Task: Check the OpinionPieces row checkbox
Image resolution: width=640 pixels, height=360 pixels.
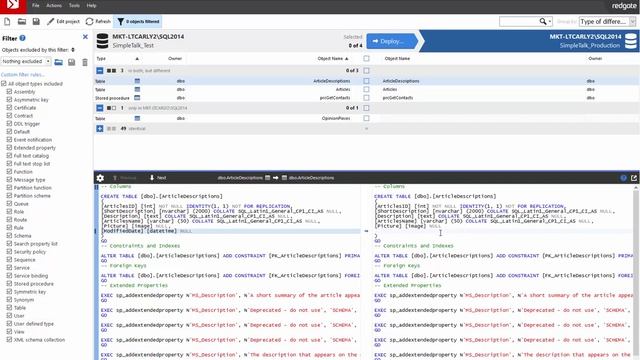Action: (367, 118)
